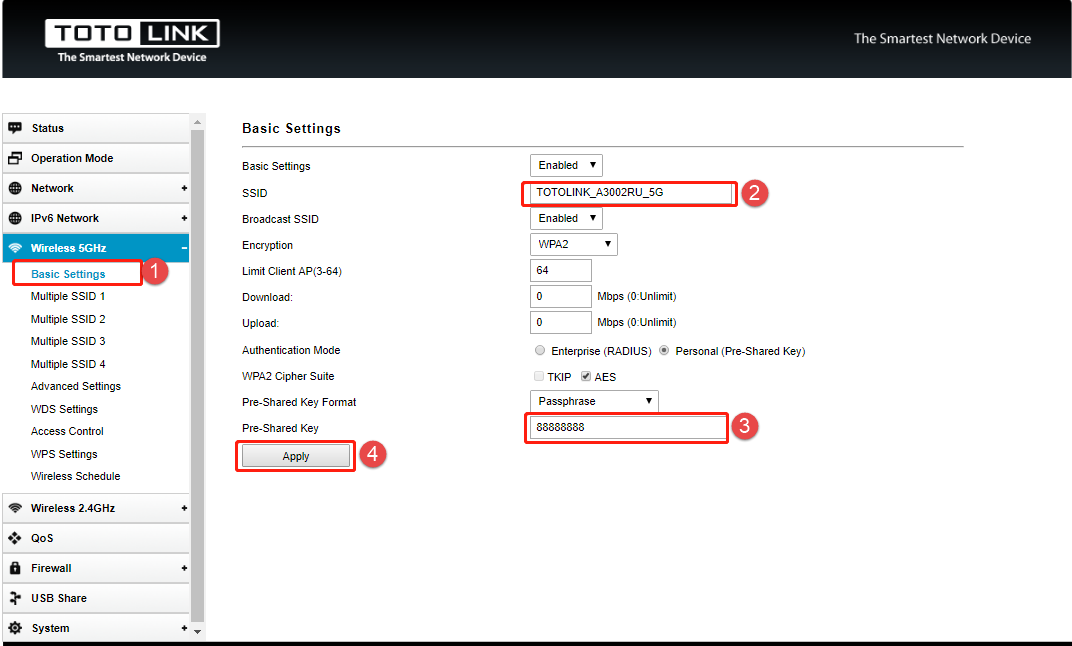Click the Wireless 2.4GHz wifi icon

pyautogui.click(x=15, y=508)
